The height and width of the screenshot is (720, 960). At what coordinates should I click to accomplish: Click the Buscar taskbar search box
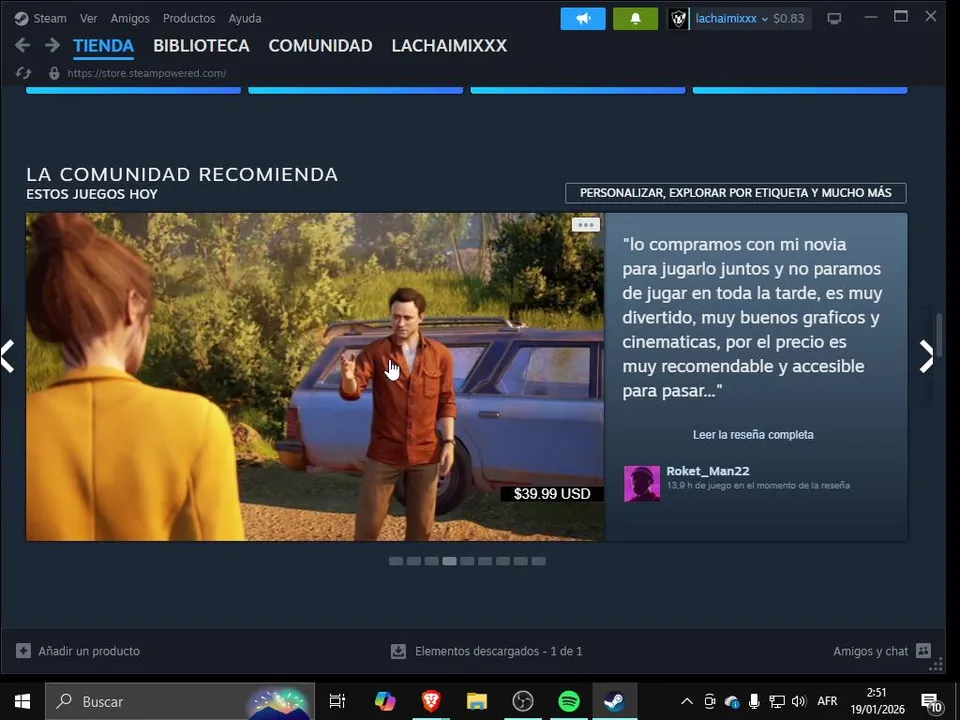[x=180, y=701]
